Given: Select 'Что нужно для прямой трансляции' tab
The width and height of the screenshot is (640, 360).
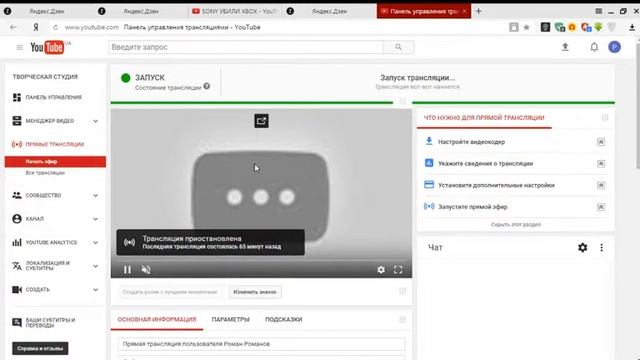Looking at the screenshot, I should [x=484, y=118].
